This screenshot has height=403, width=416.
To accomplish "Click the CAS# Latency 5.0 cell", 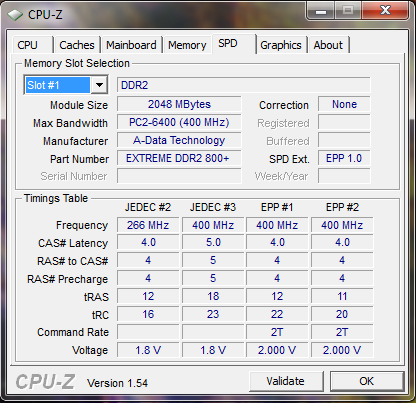I will tap(213, 242).
